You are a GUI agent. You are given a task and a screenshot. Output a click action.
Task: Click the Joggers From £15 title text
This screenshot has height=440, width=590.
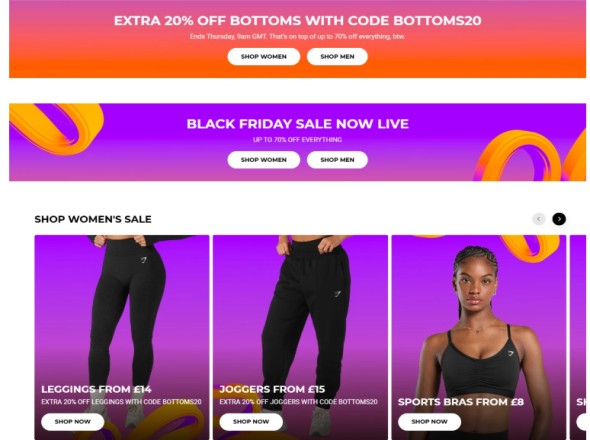coord(272,389)
